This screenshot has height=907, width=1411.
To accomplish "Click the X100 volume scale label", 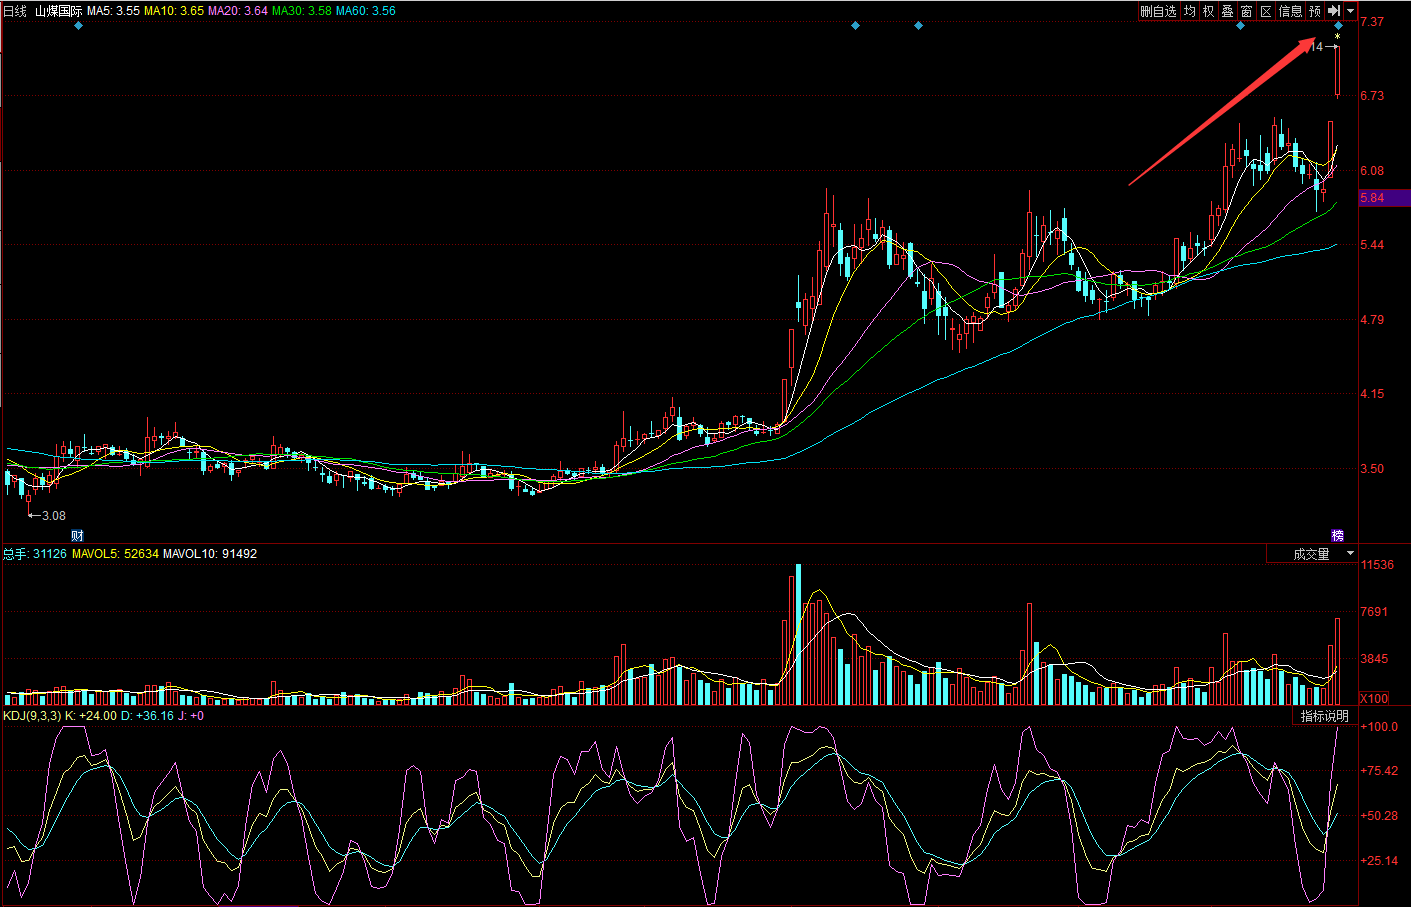I will click(1374, 698).
